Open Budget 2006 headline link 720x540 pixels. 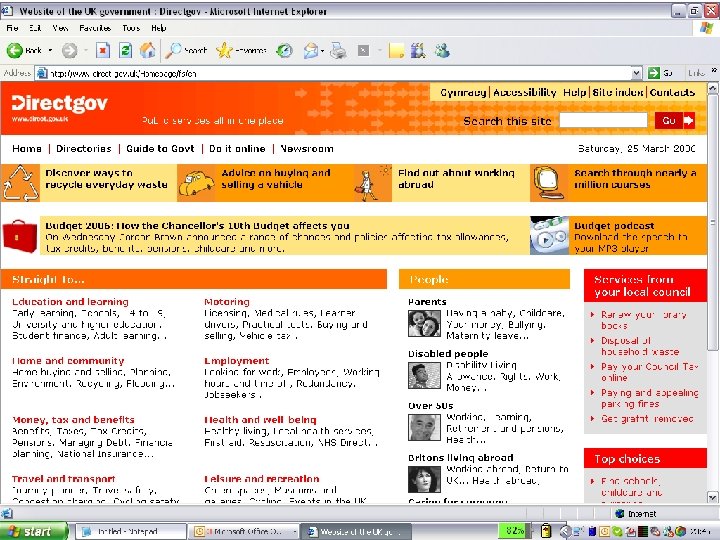coord(197,225)
